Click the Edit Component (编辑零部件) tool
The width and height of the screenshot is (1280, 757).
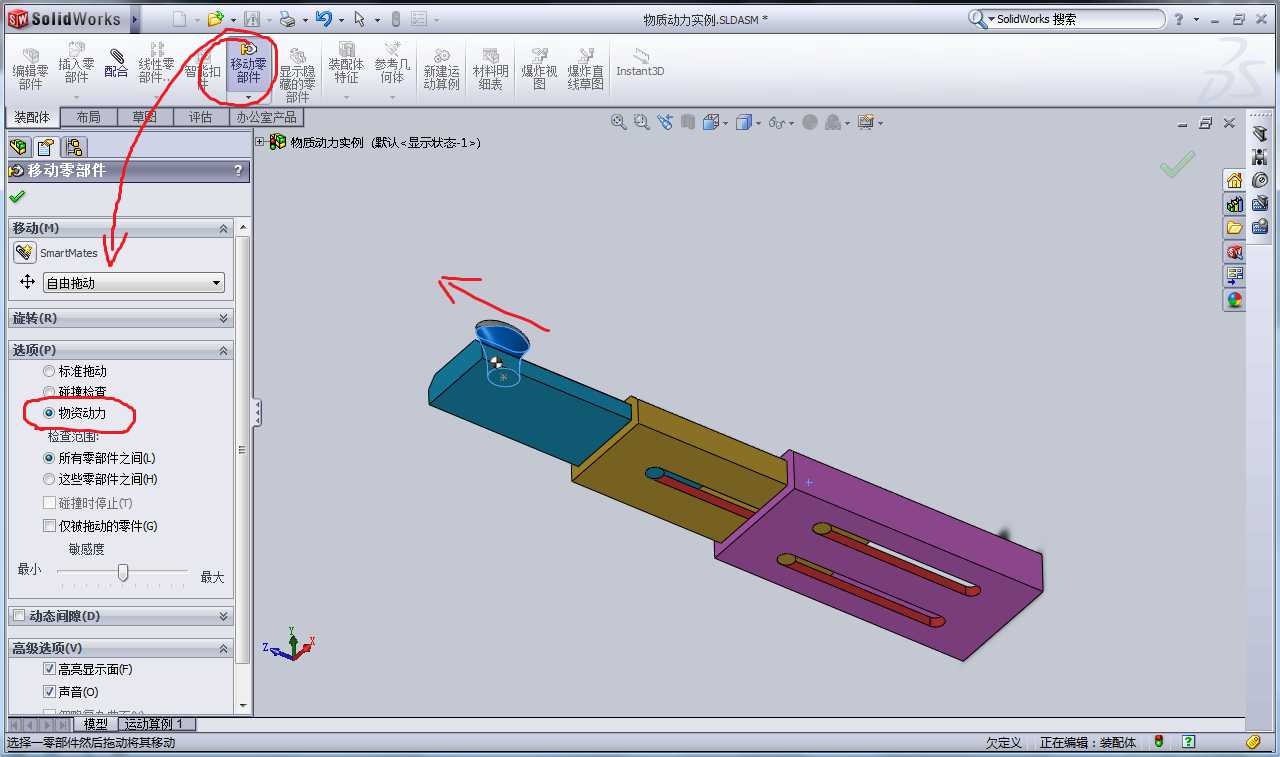[x=30, y=66]
